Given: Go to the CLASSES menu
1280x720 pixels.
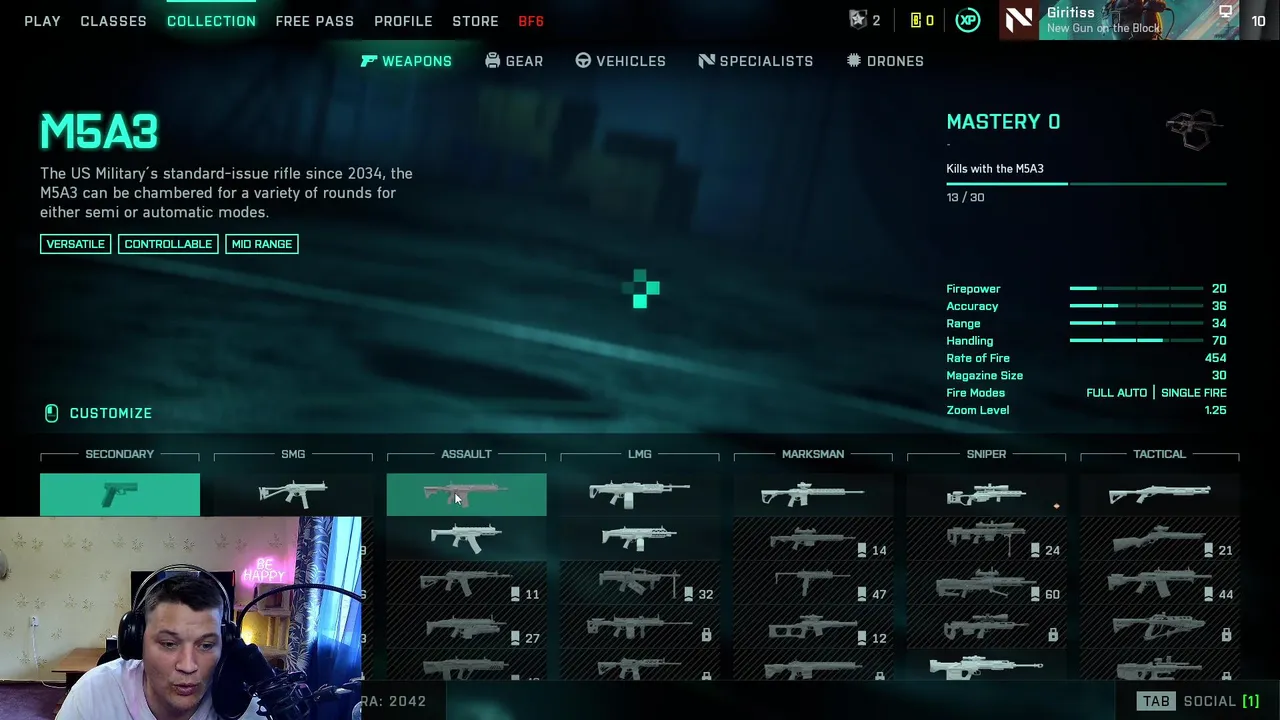Looking at the screenshot, I should click(113, 21).
